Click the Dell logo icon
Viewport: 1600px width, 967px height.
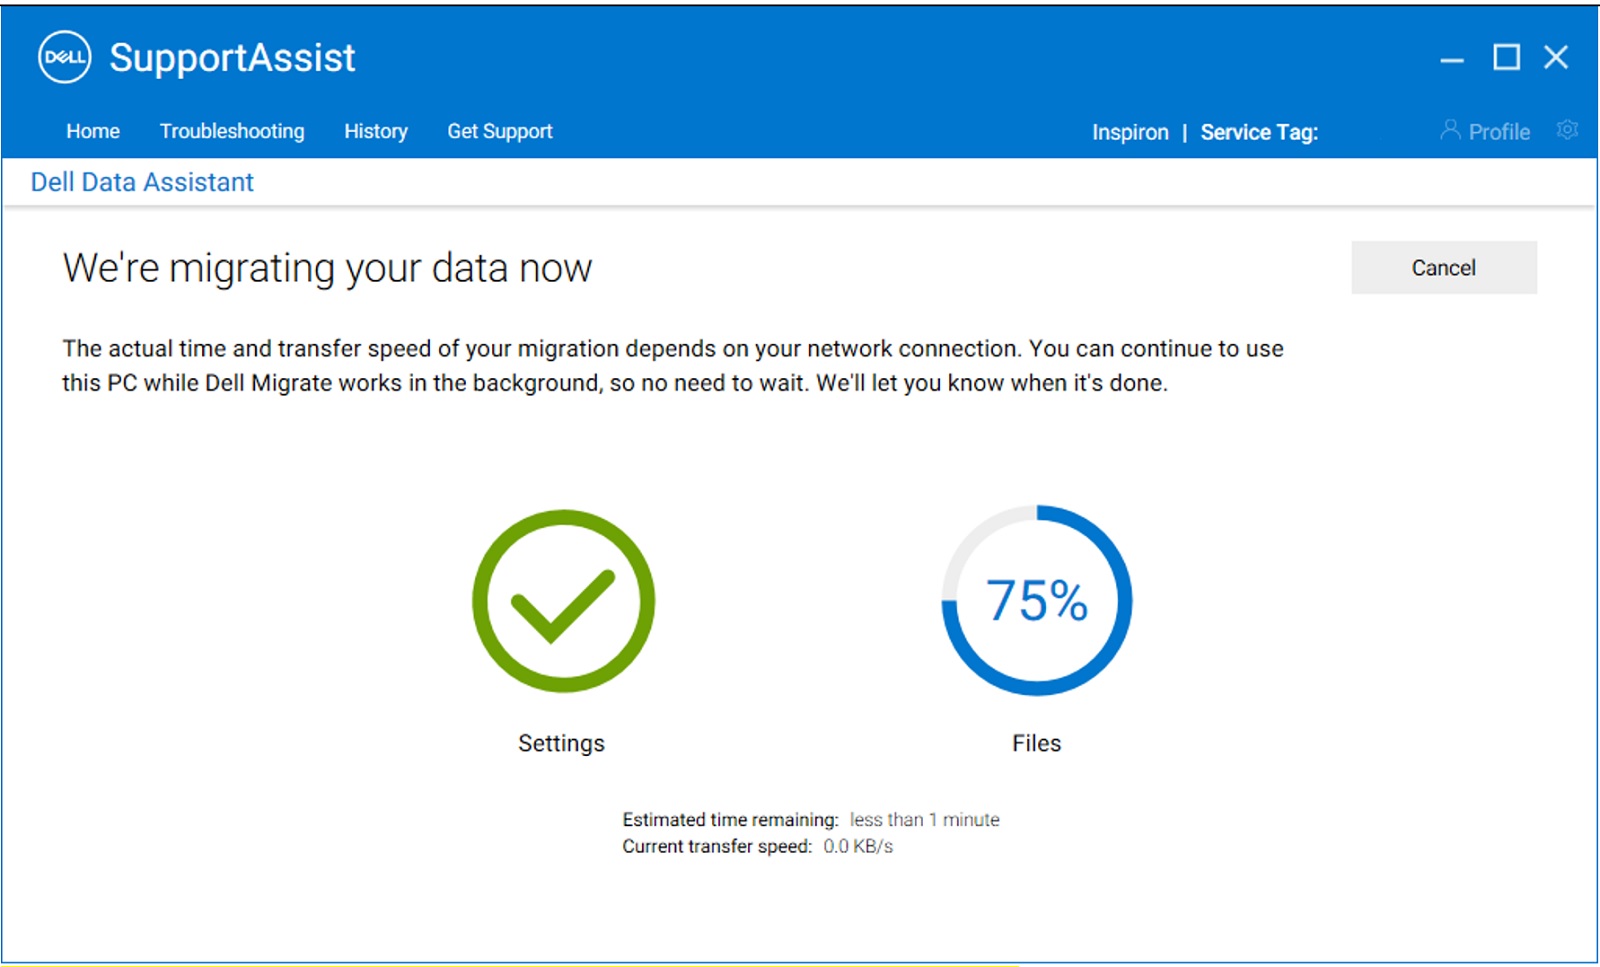[65, 57]
